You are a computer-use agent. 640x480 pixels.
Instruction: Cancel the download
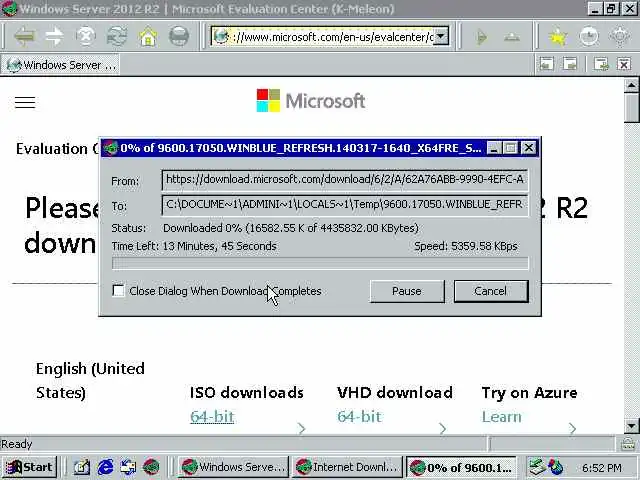491,291
